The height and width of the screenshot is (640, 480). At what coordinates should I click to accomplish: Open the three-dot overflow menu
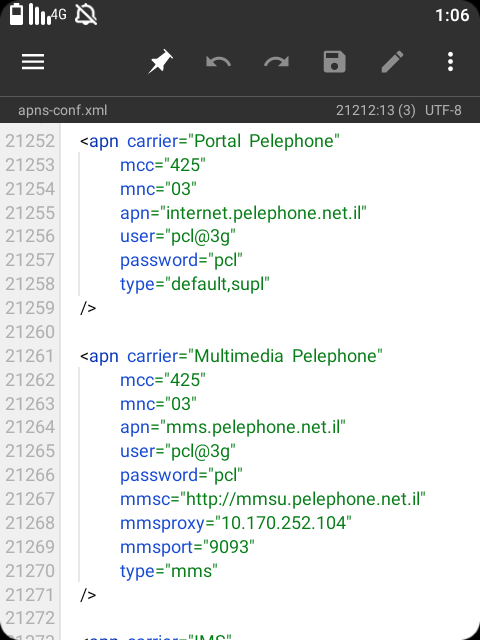[450, 62]
